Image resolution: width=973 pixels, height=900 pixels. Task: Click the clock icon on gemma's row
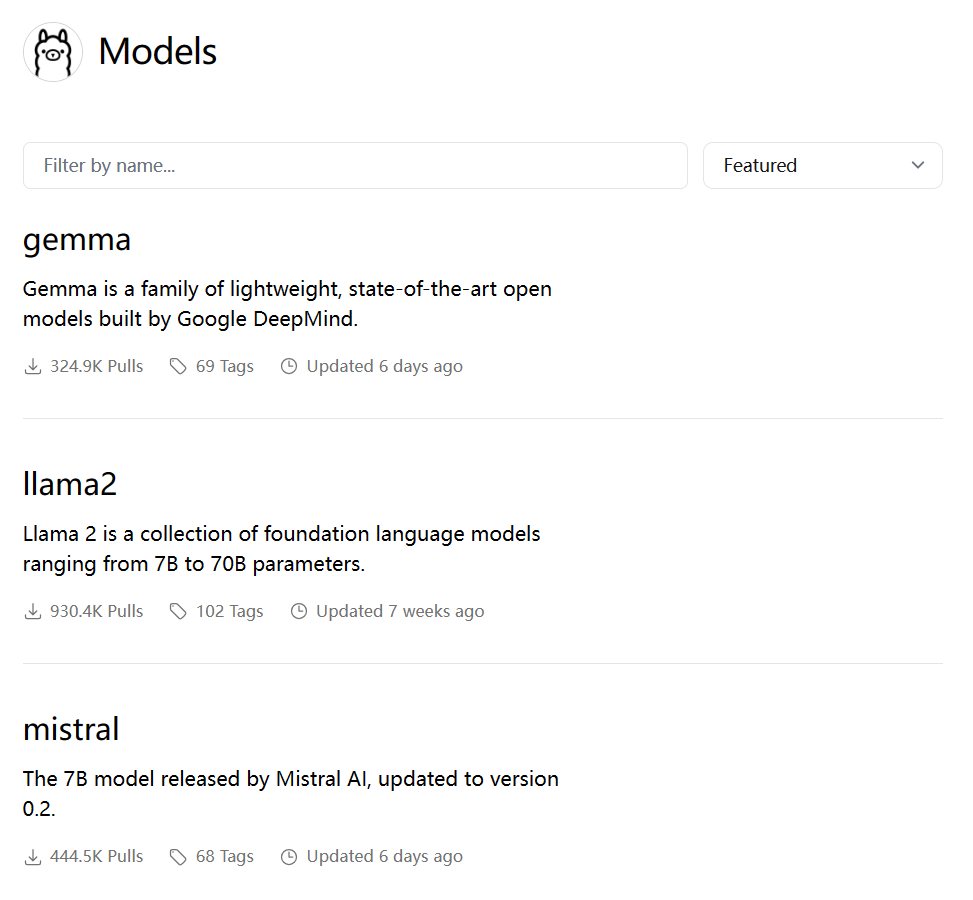(x=289, y=367)
